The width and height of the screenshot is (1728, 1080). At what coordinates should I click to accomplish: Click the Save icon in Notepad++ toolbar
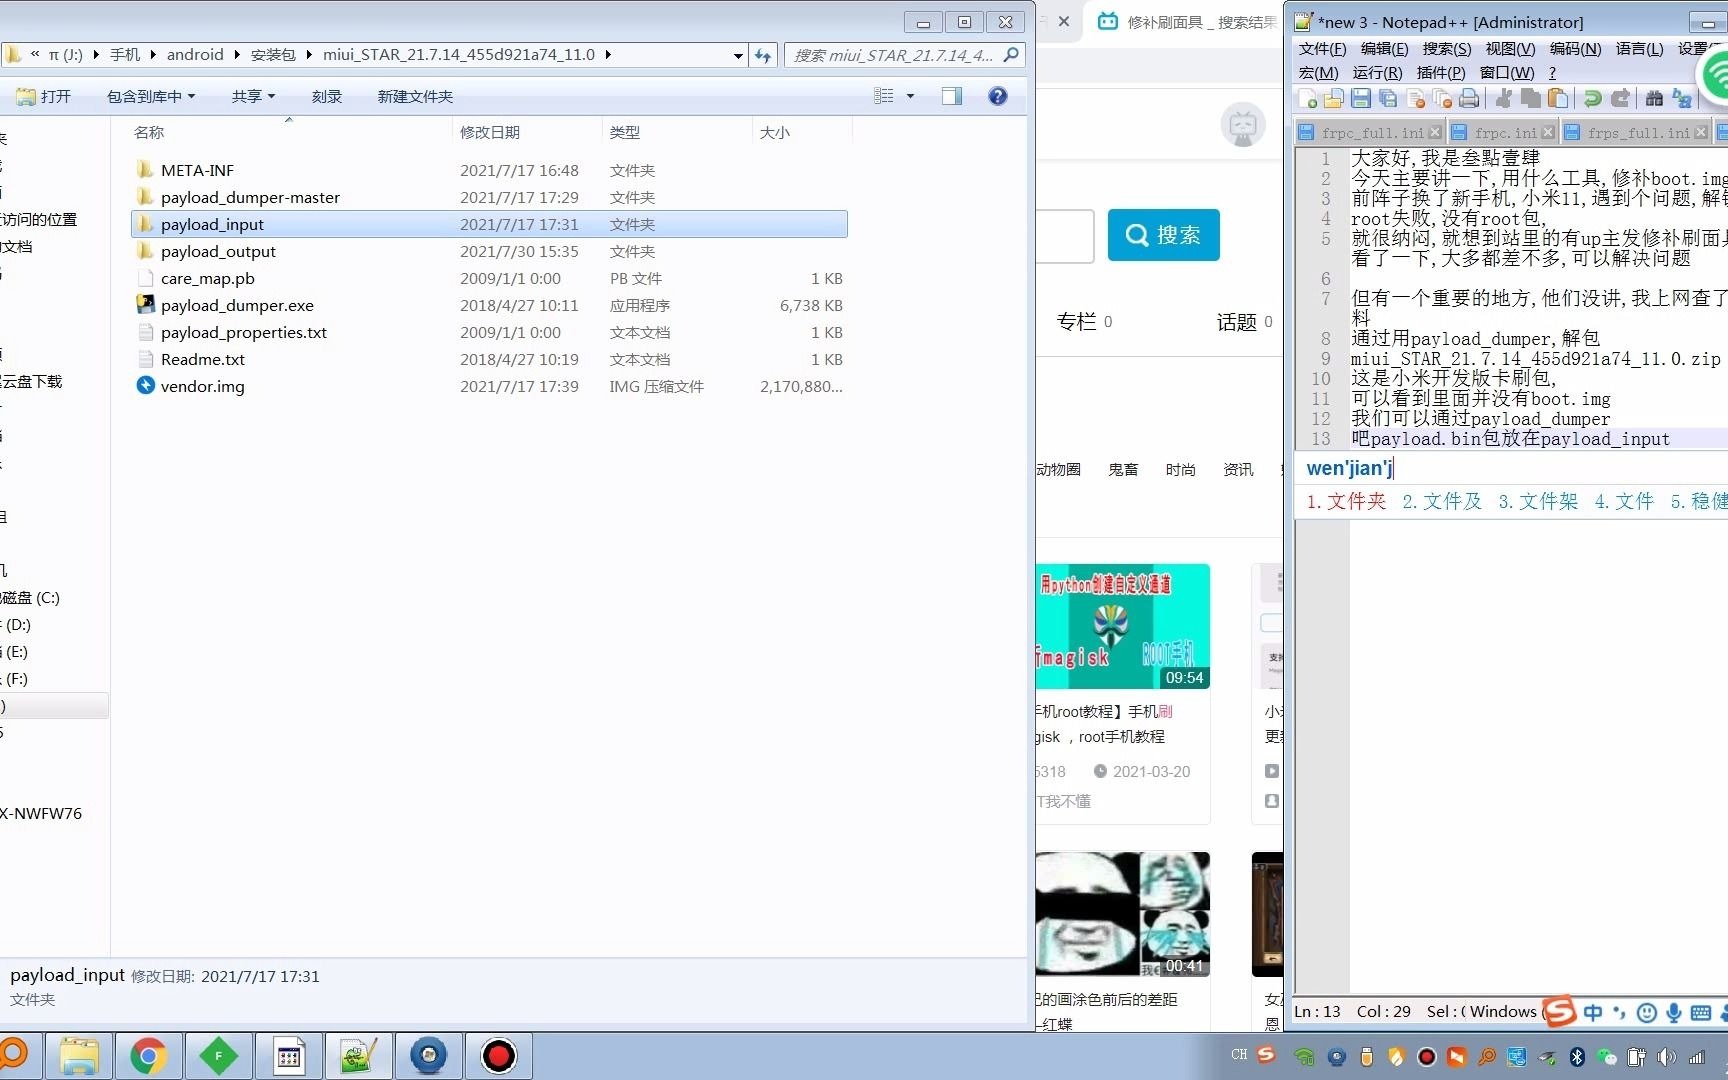[x=1361, y=98]
